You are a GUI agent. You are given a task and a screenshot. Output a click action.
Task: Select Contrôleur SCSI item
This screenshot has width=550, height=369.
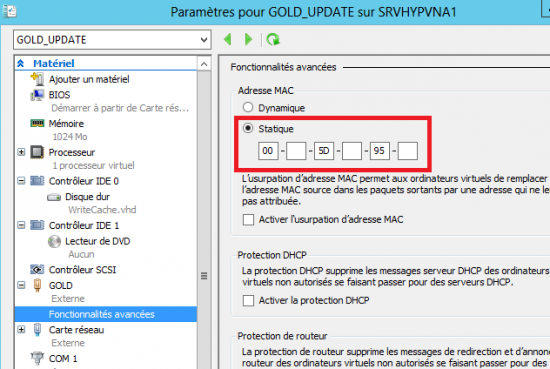82,270
